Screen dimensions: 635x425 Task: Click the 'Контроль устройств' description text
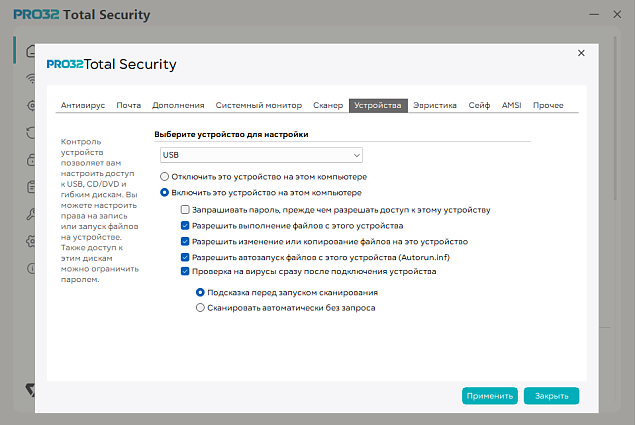click(100, 210)
